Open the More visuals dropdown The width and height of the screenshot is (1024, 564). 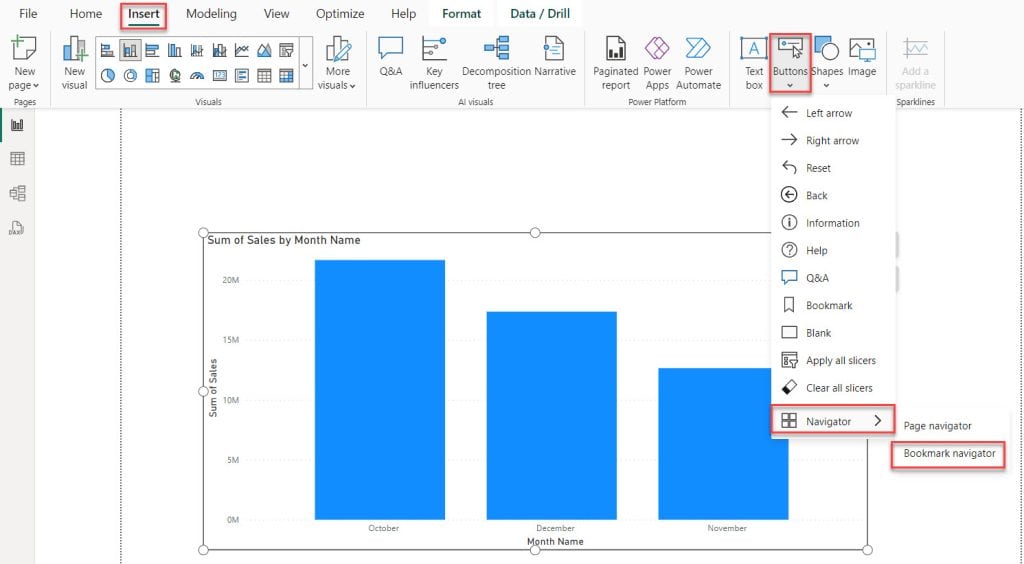(338, 63)
